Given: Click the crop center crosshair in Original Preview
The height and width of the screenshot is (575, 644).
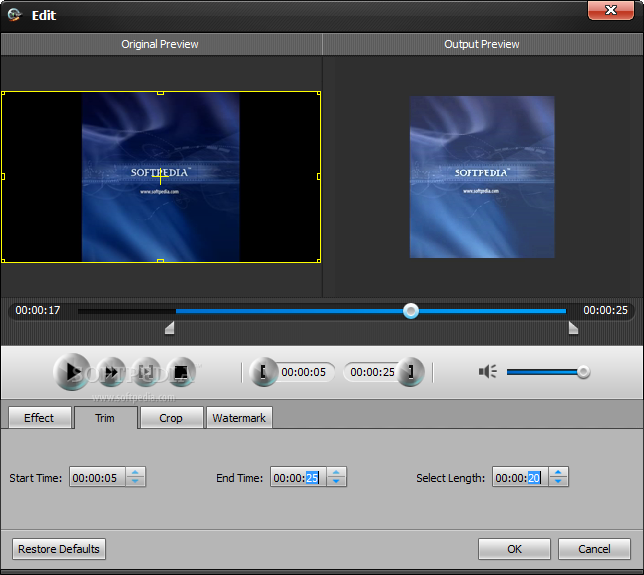Looking at the screenshot, I should (160, 177).
